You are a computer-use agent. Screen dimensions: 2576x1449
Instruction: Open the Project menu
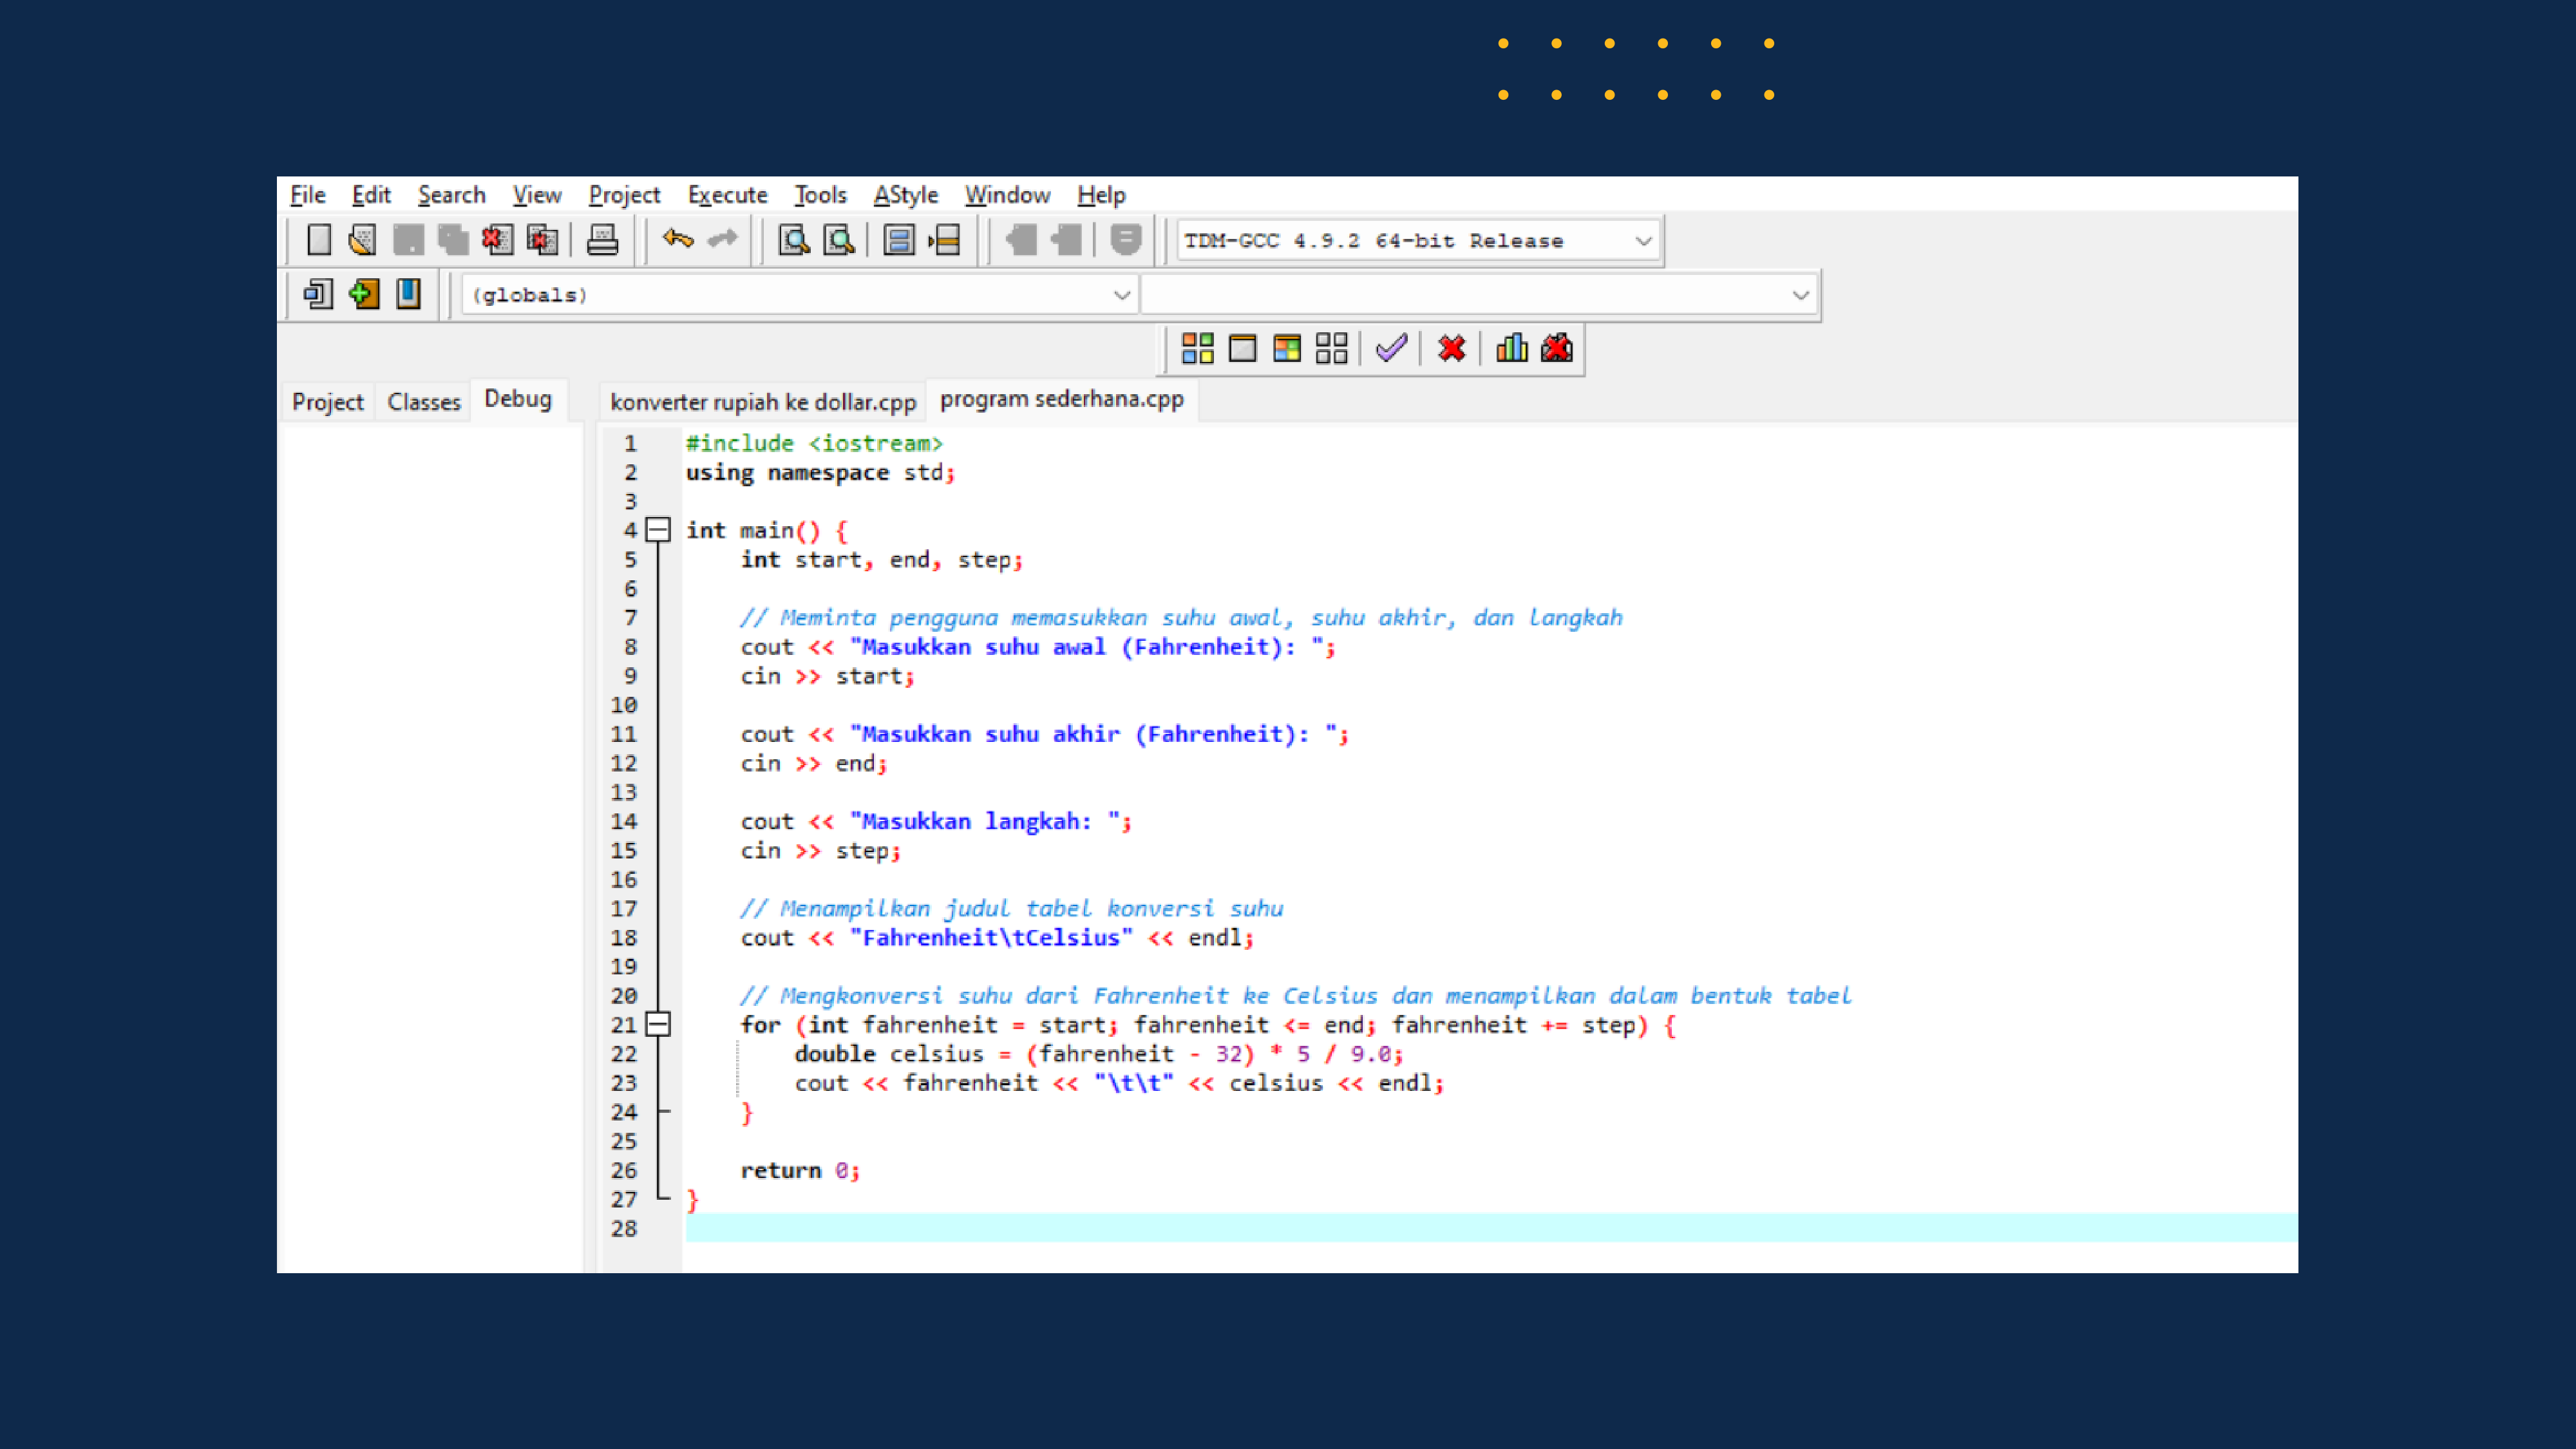pyautogui.click(x=624, y=195)
